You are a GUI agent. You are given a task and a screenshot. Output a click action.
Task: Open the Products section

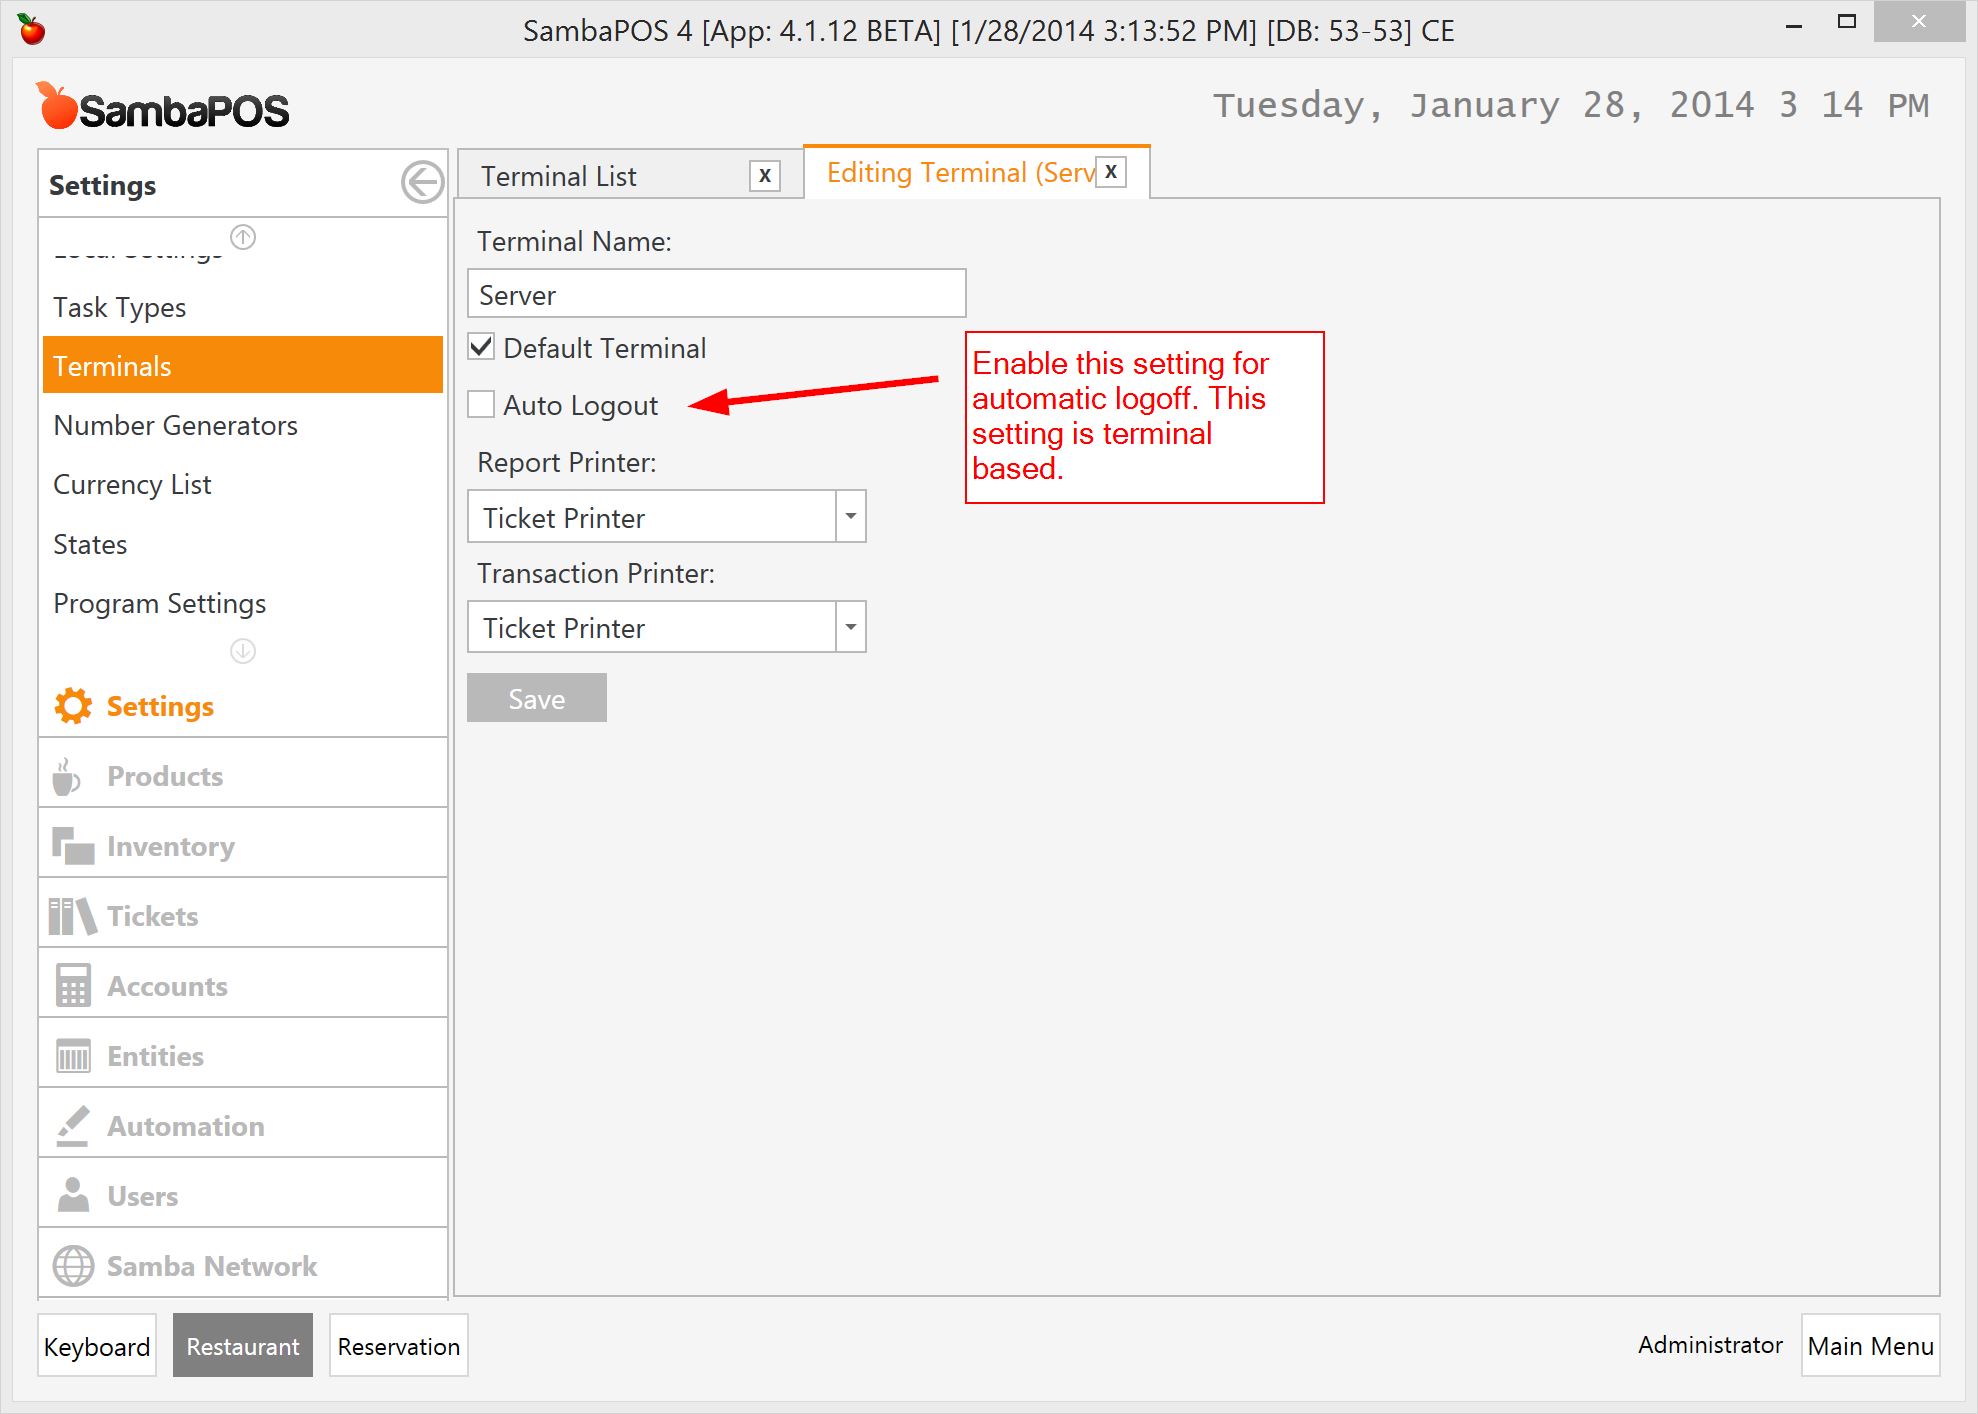pyautogui.click(x=164, y=775)
